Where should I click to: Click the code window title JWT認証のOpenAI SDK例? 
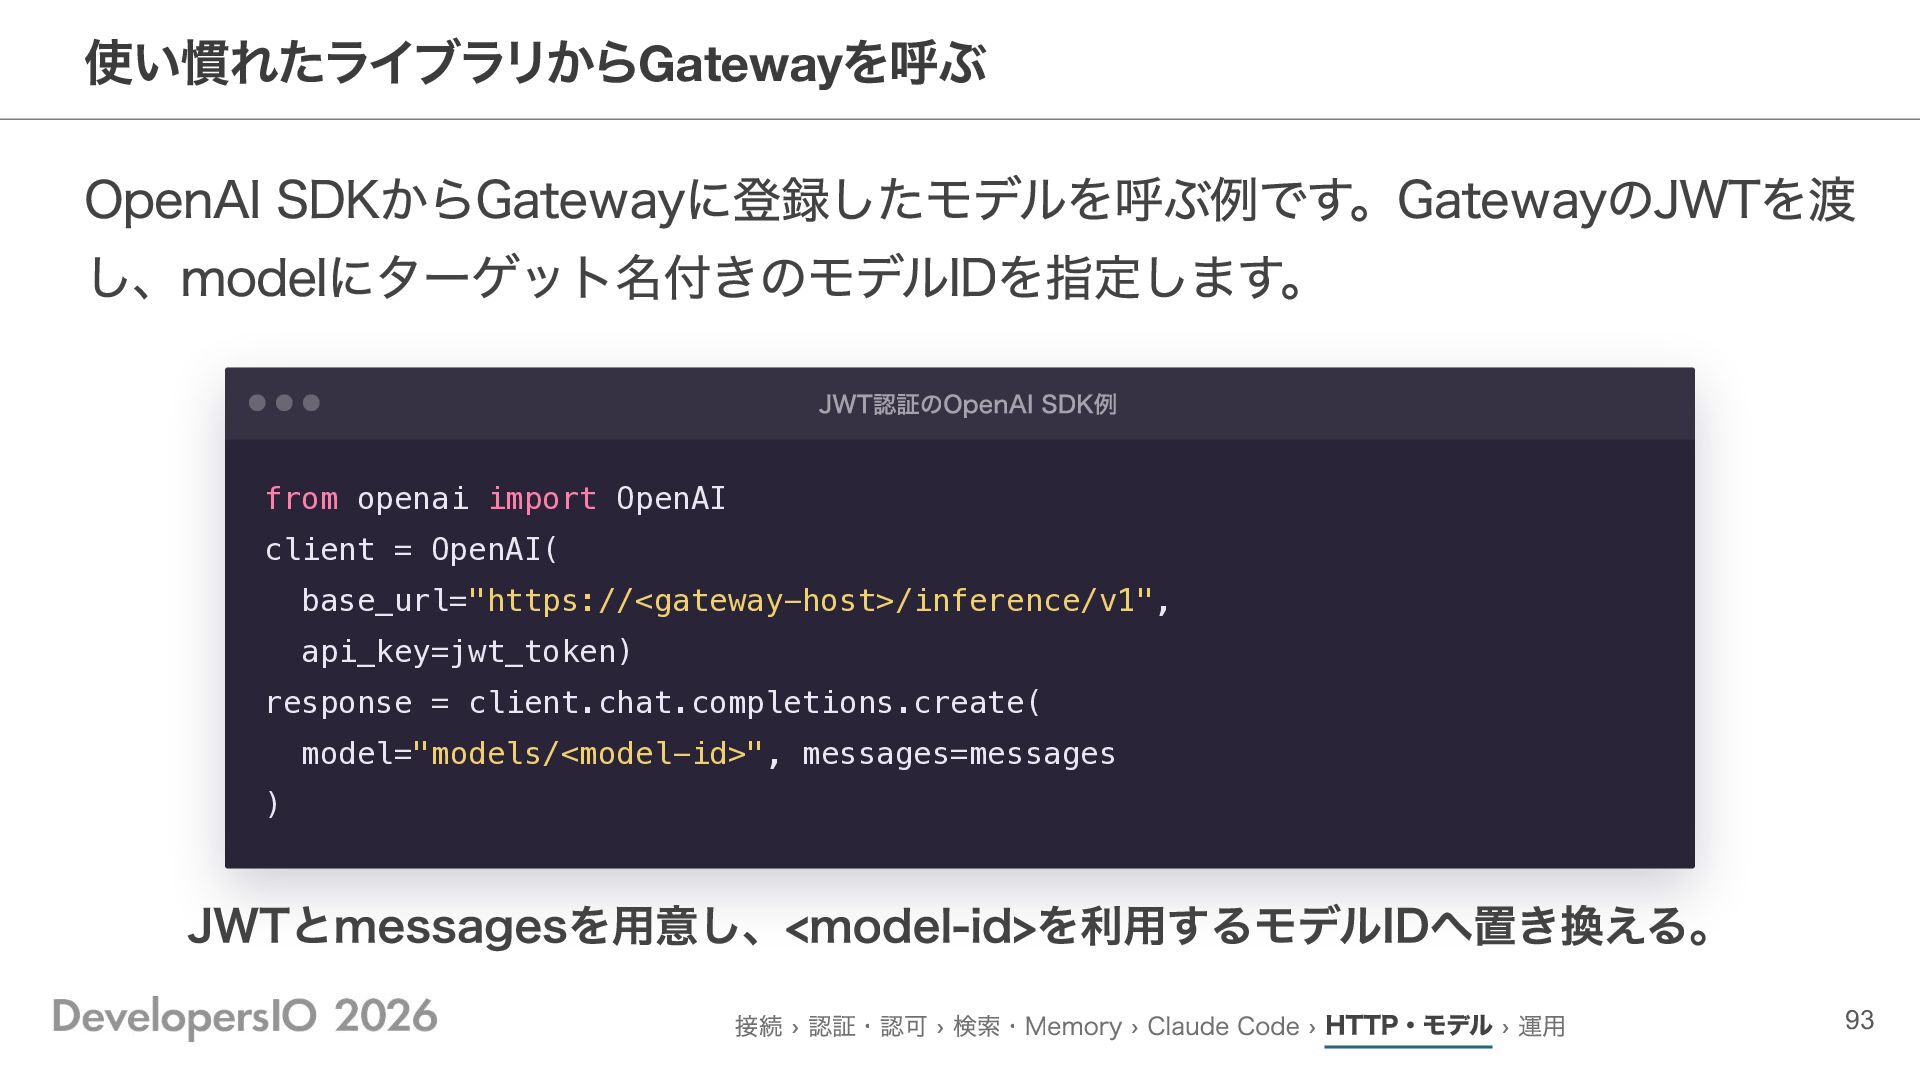(x=967, y=404)
